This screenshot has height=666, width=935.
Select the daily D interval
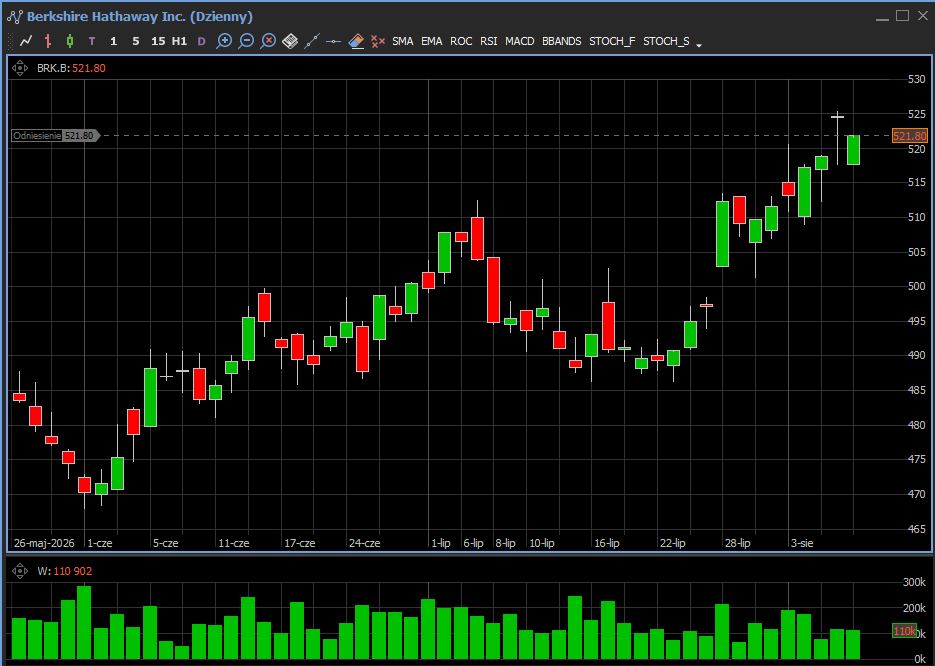click(x=202, y=41)
